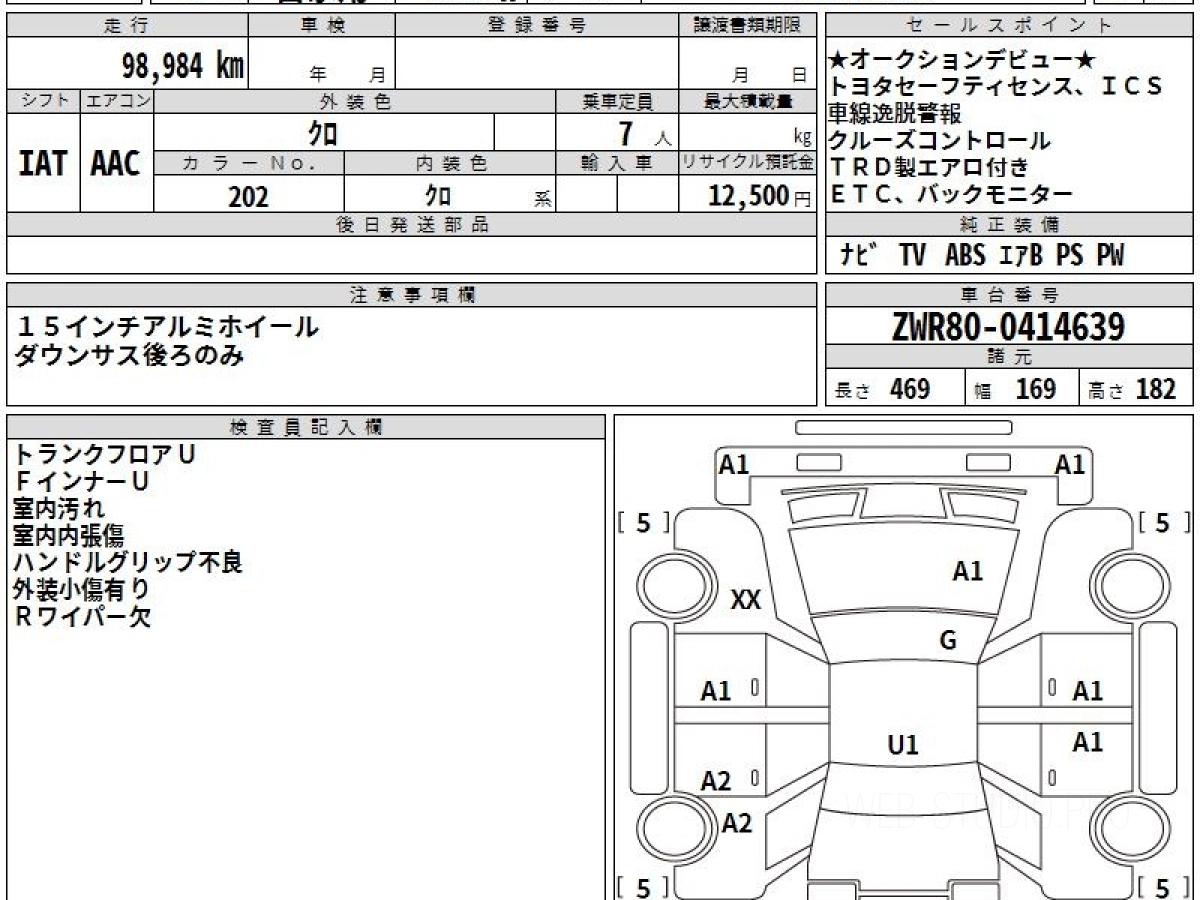Screen dimensions: 1200x900
Task: Click the 内装色 header
Action: point(450,163)
